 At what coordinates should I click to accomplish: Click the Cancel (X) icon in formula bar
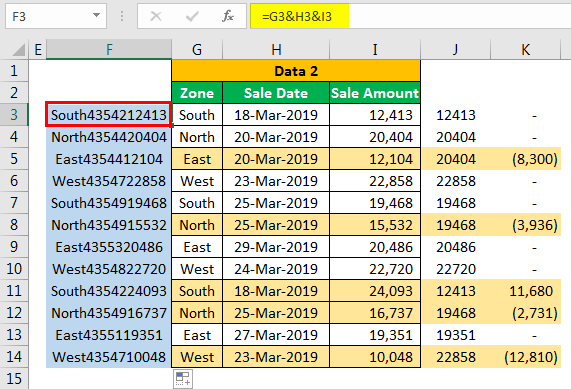click(x=156, y=16)
